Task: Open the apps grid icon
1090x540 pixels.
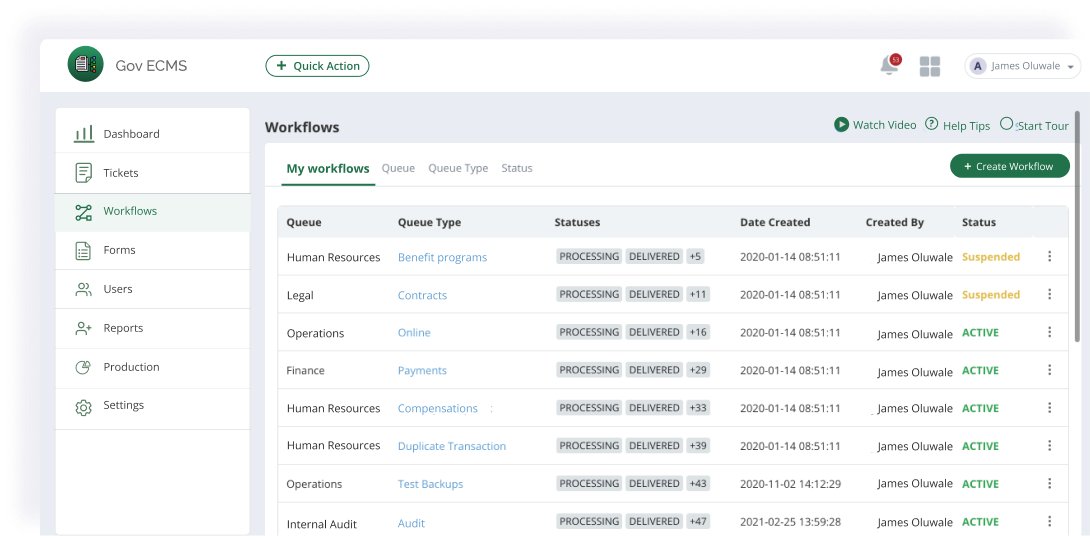Action: coord(930,66)
